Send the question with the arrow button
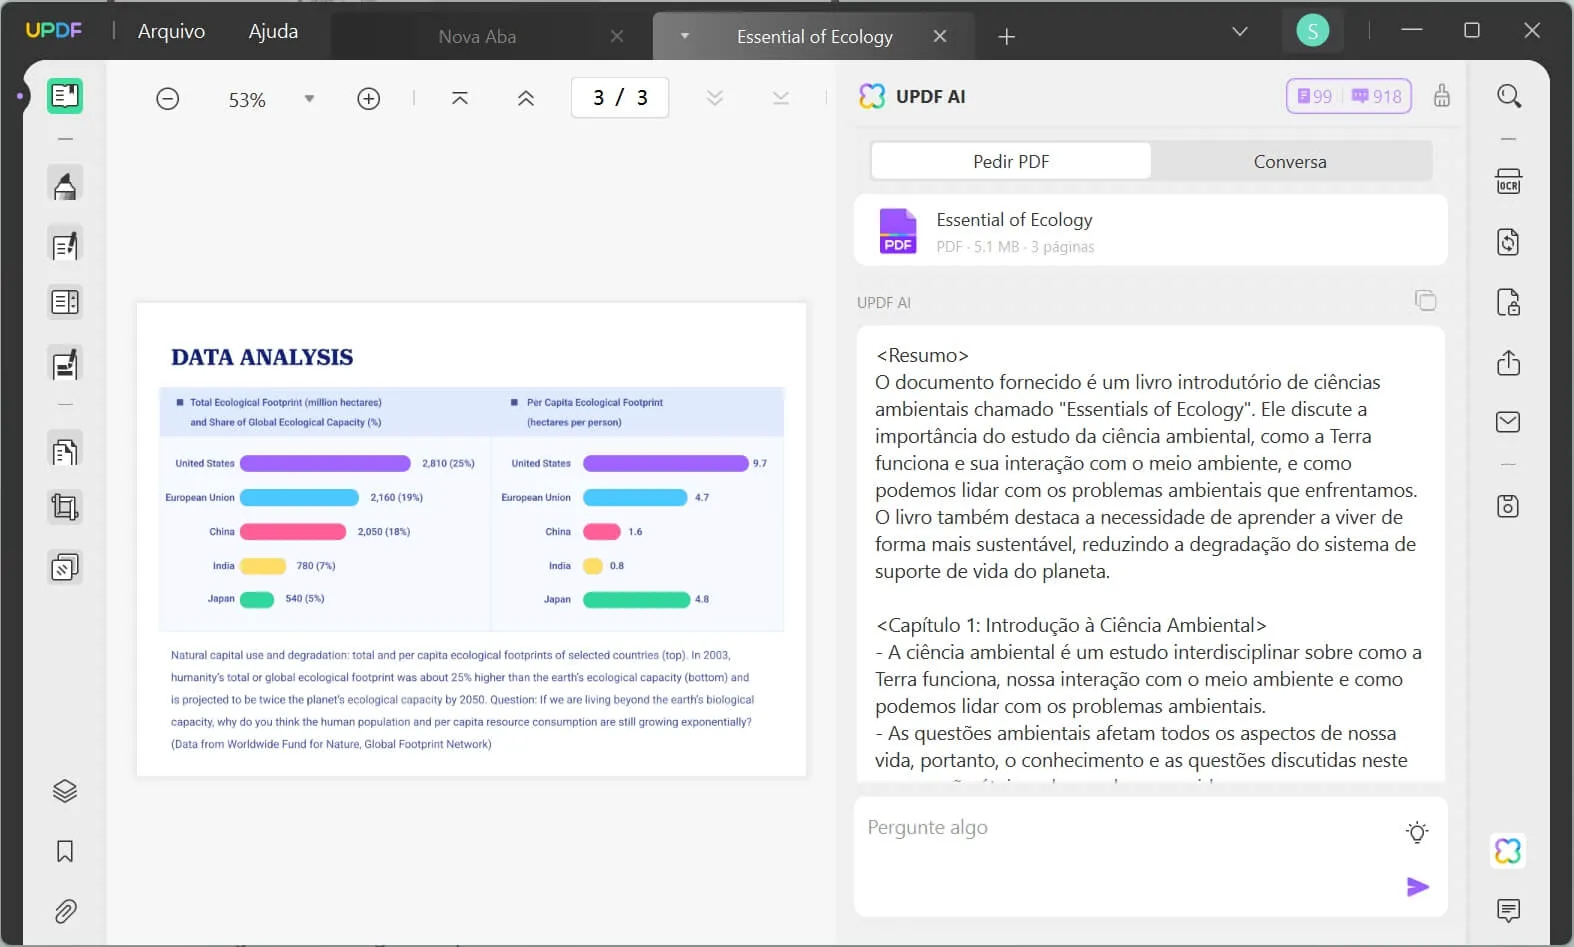This screenshot has width=1574, height=947. click(x=1418, y=887)
